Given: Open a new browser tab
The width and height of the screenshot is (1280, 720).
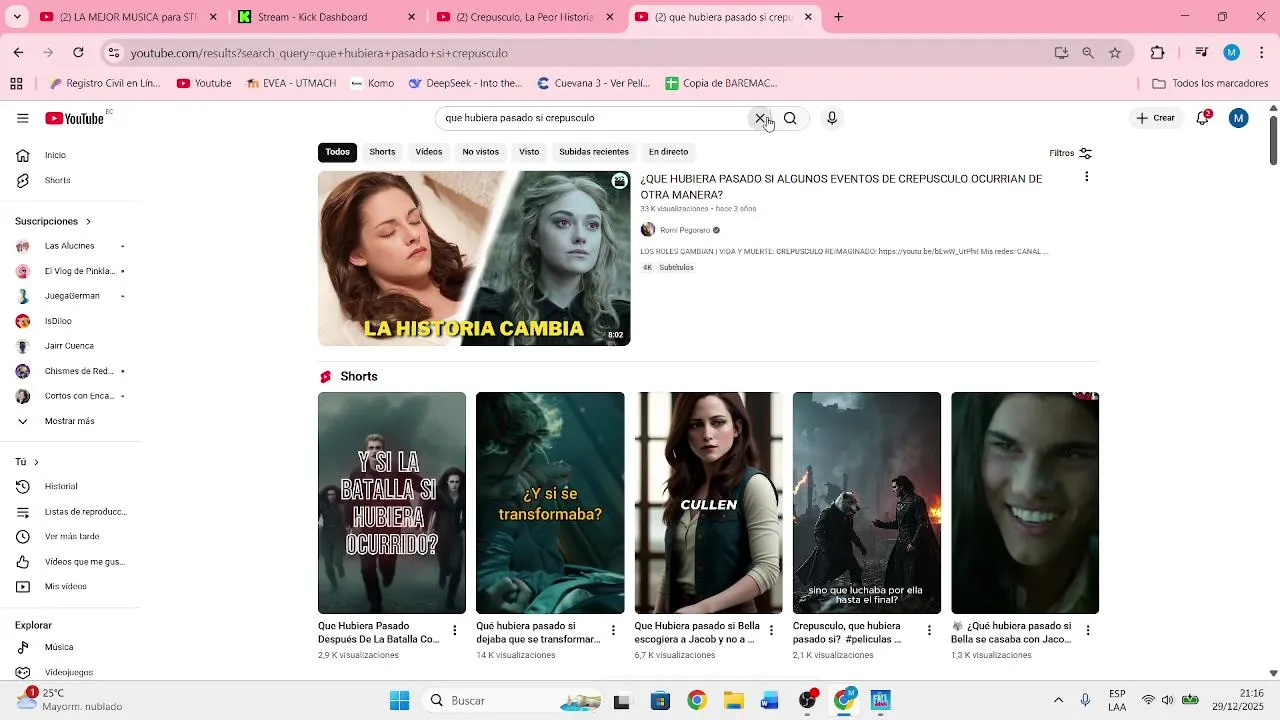Looking at the screenshot, I should (838, 17).
